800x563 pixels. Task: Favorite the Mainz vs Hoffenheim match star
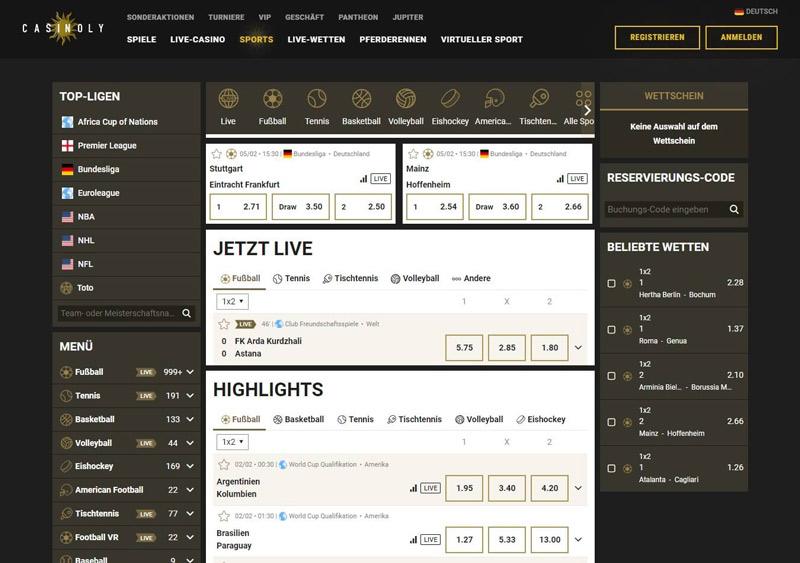pyautogui.click(x=413, y=154)
